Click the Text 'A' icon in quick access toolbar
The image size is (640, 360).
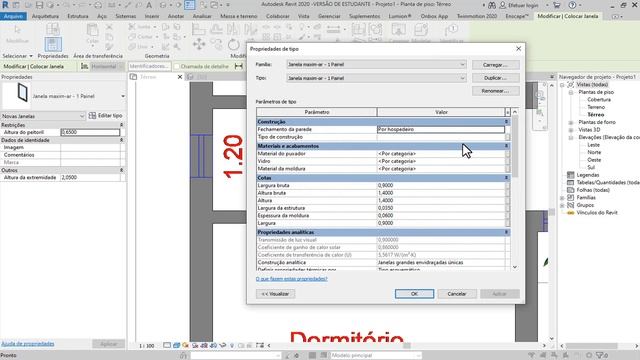(149, 5)
